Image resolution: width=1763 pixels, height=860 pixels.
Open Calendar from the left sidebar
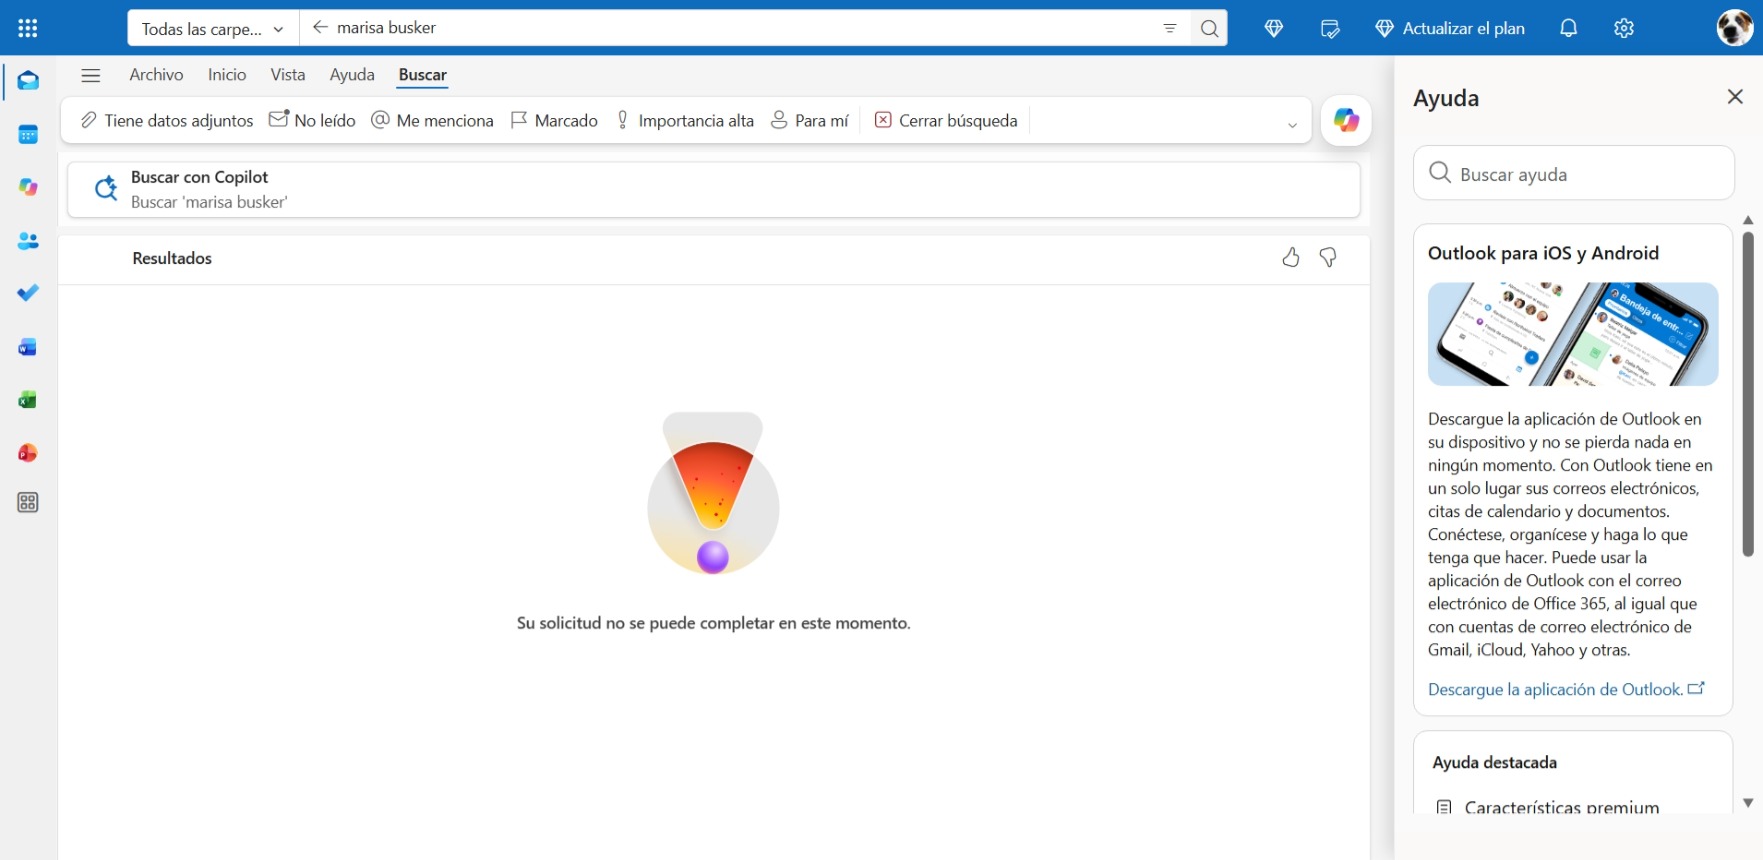pyautogui.click(x=28, y=134)
